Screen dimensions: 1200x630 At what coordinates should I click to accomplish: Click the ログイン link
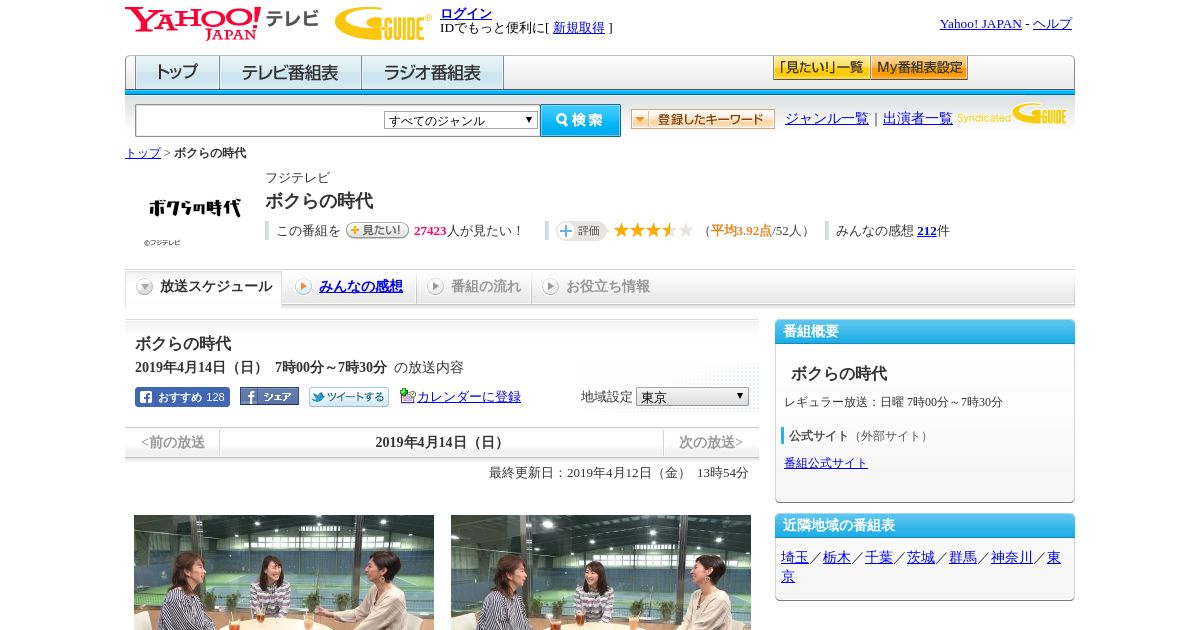pyautogui.click(x=466, y=13)
